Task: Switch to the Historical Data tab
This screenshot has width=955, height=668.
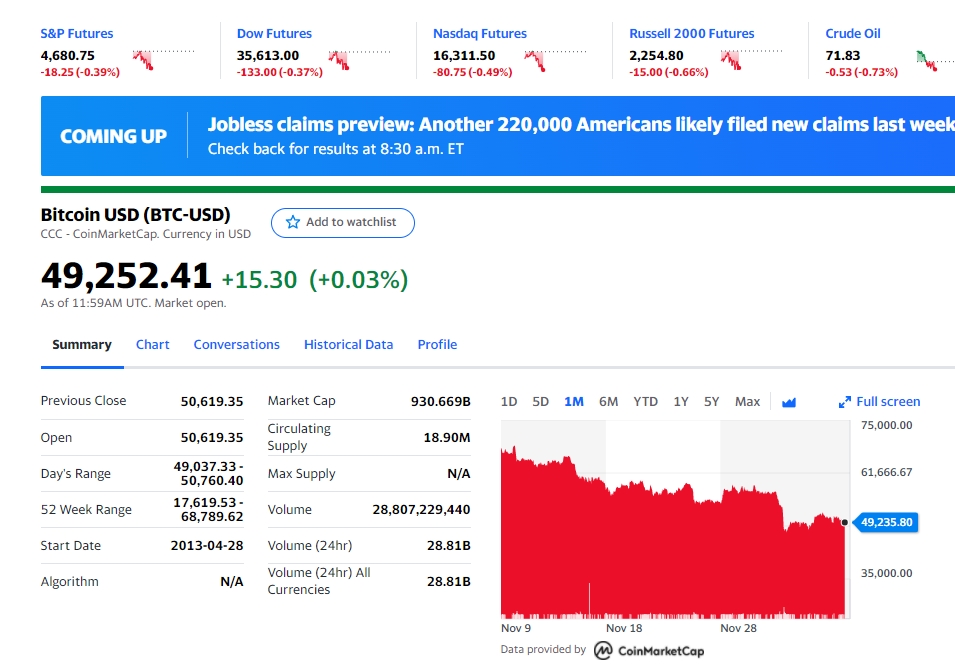Action: coord(348,345)
